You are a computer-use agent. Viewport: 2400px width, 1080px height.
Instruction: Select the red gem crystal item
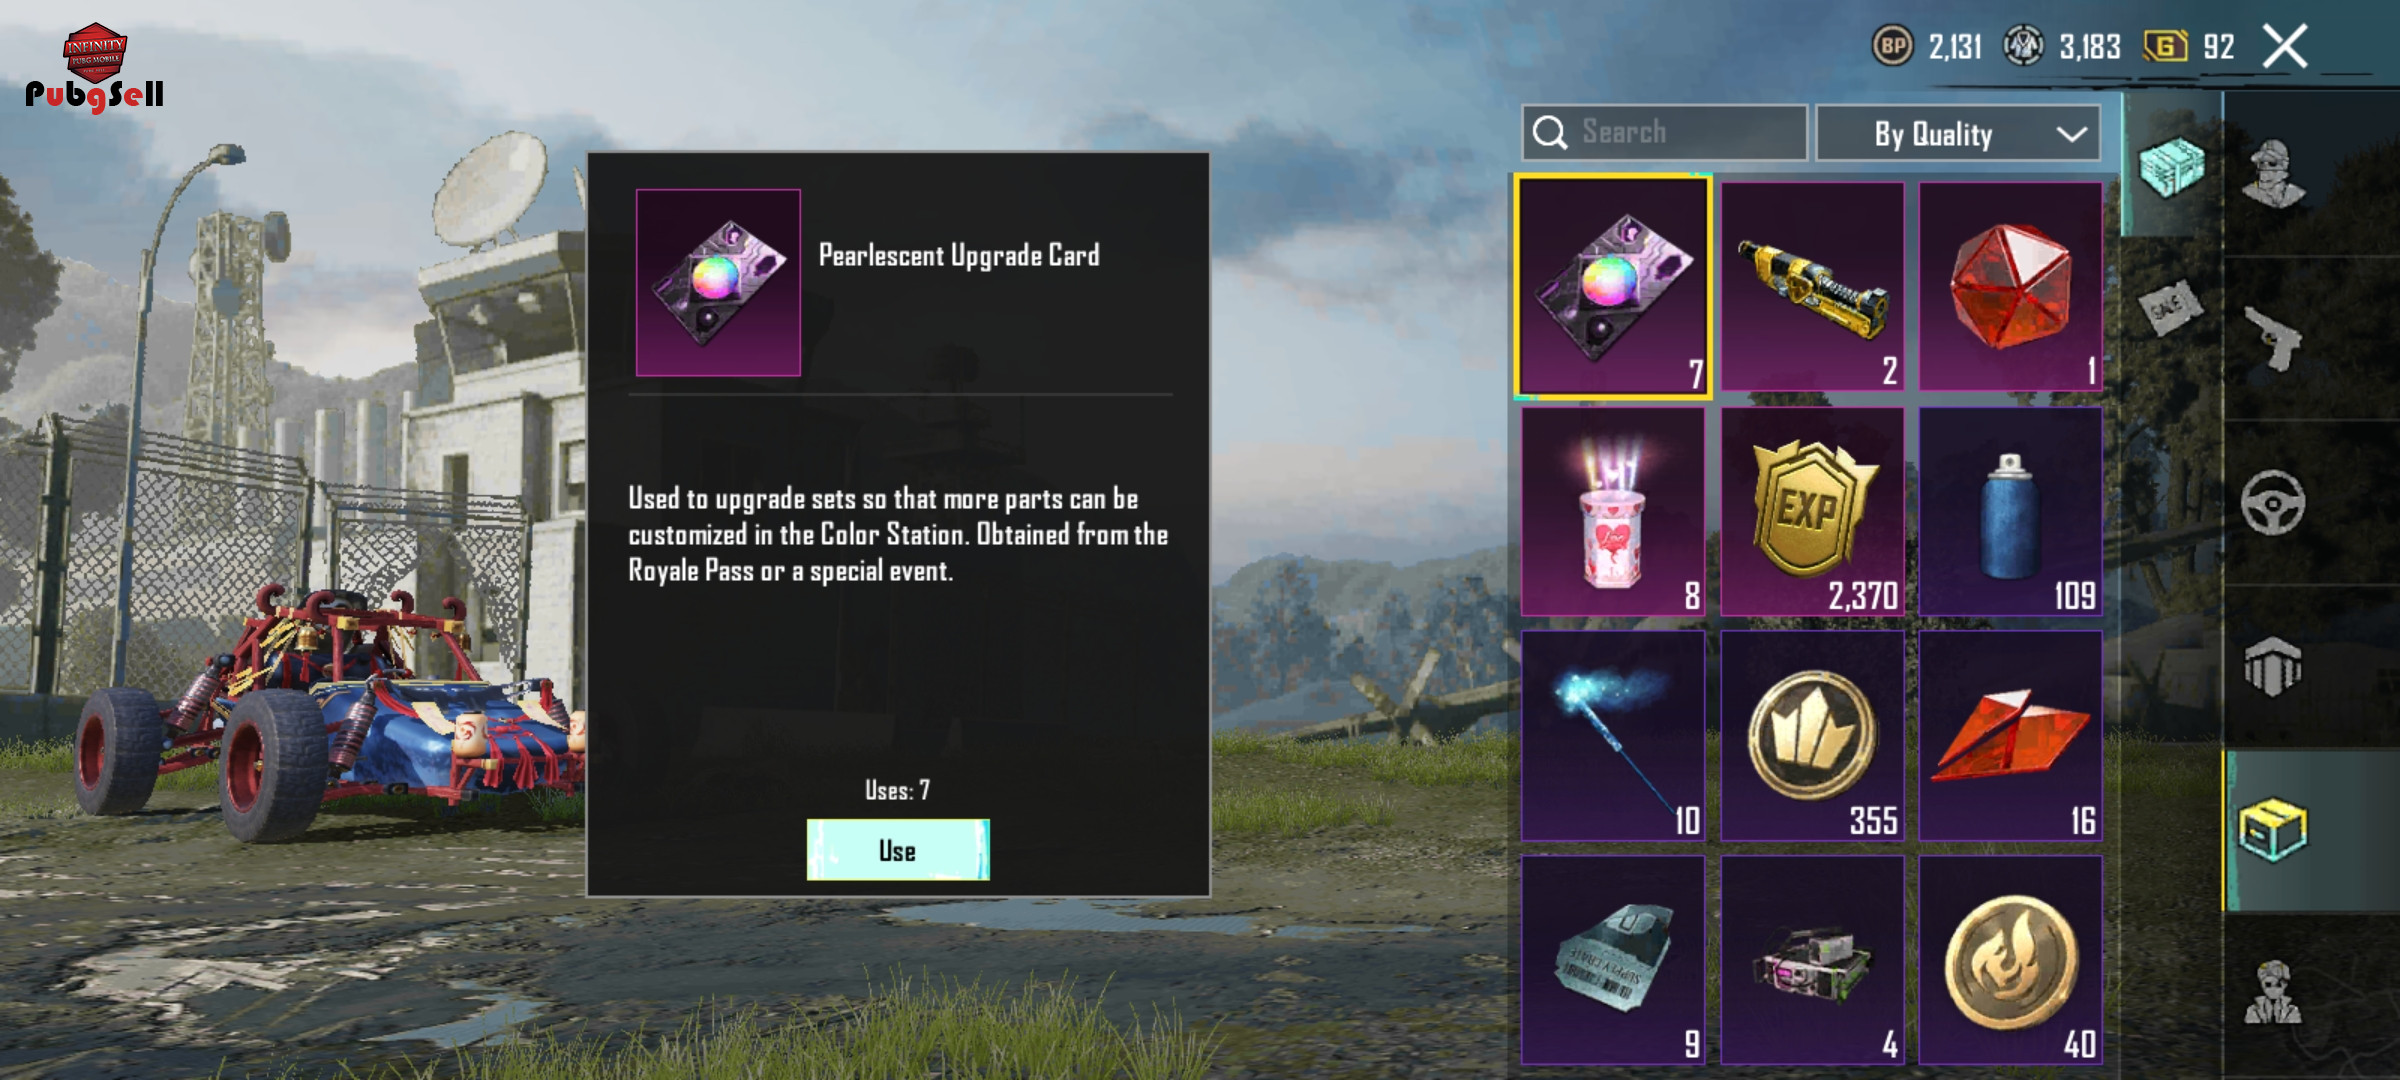coord(2010,287)
